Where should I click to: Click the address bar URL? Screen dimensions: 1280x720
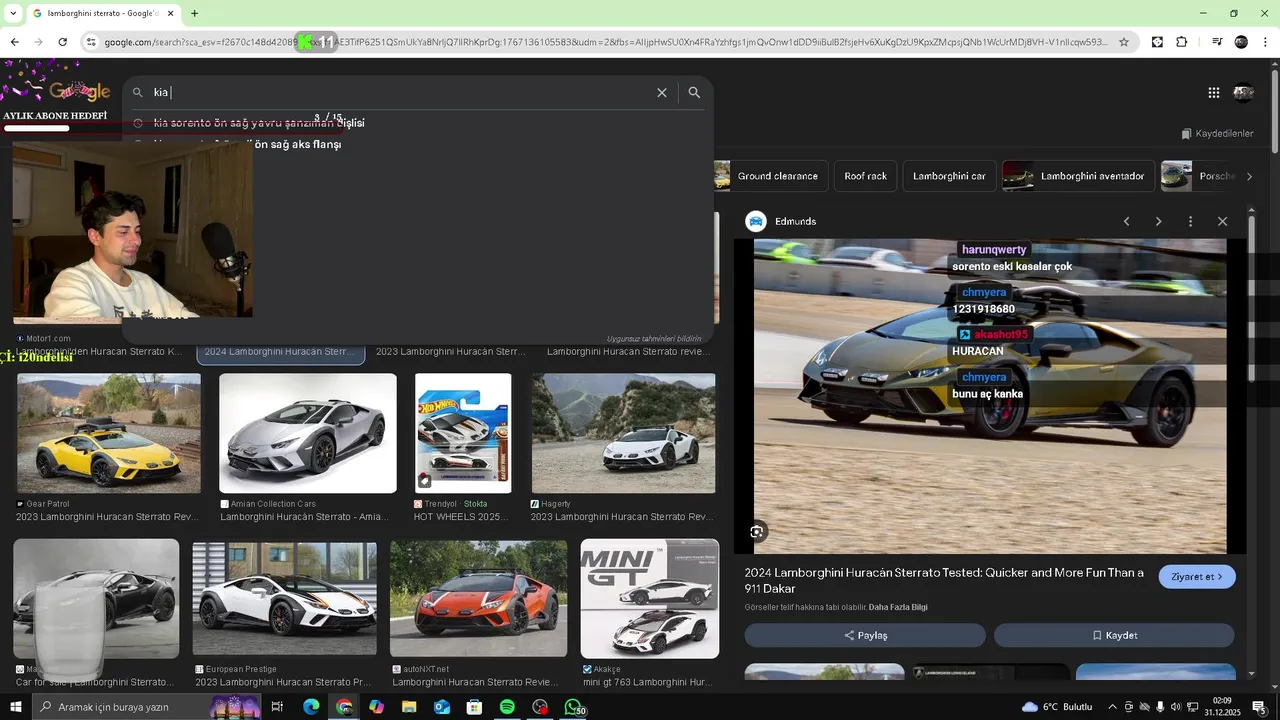(x=605, y=42)
